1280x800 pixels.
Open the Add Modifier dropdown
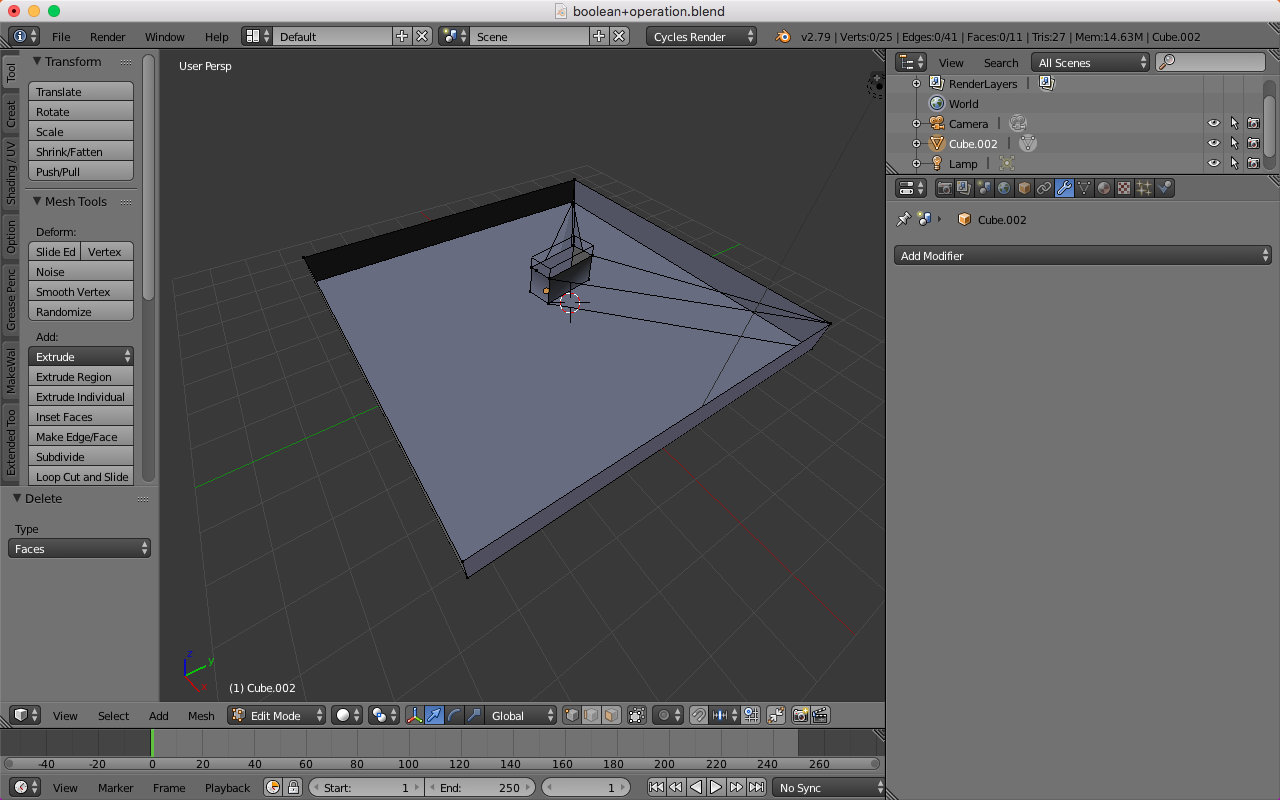(1082, 256)
